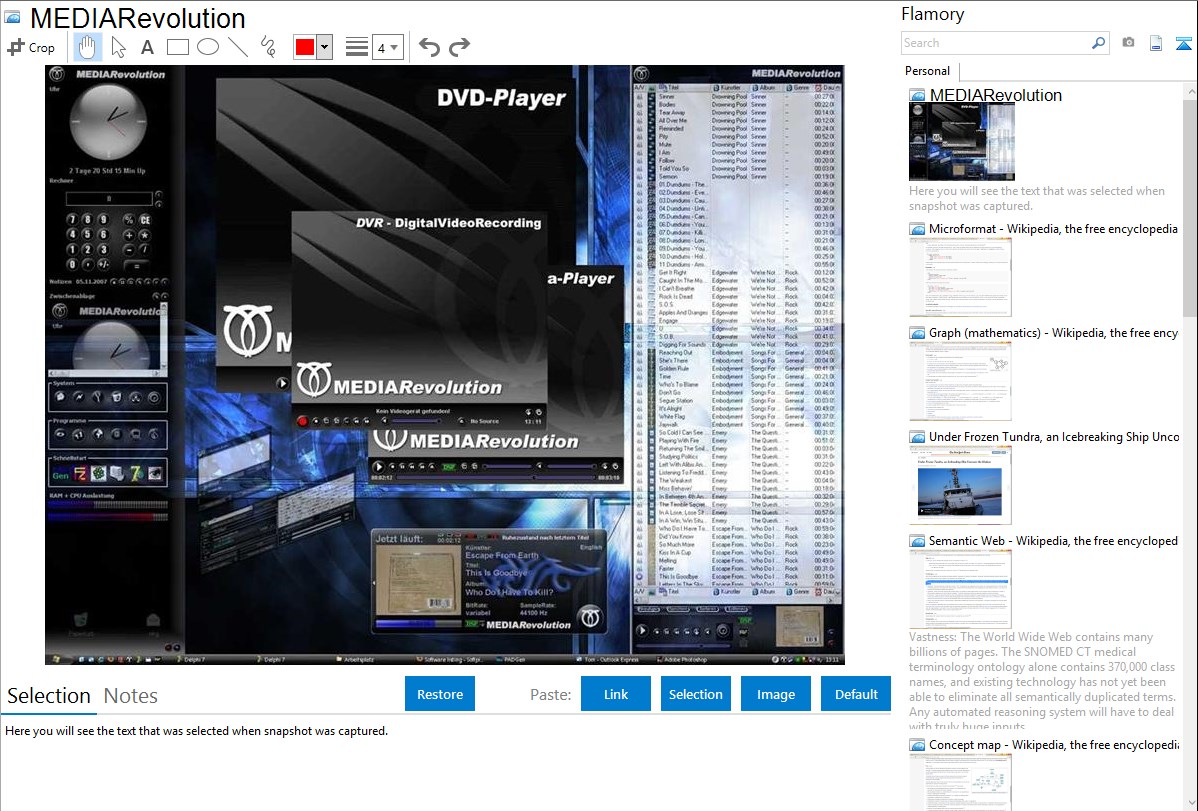1198x811 pixels.
Task: Open Graph (mathematics) Wikipedia snapshot title
Action: 1053,333
